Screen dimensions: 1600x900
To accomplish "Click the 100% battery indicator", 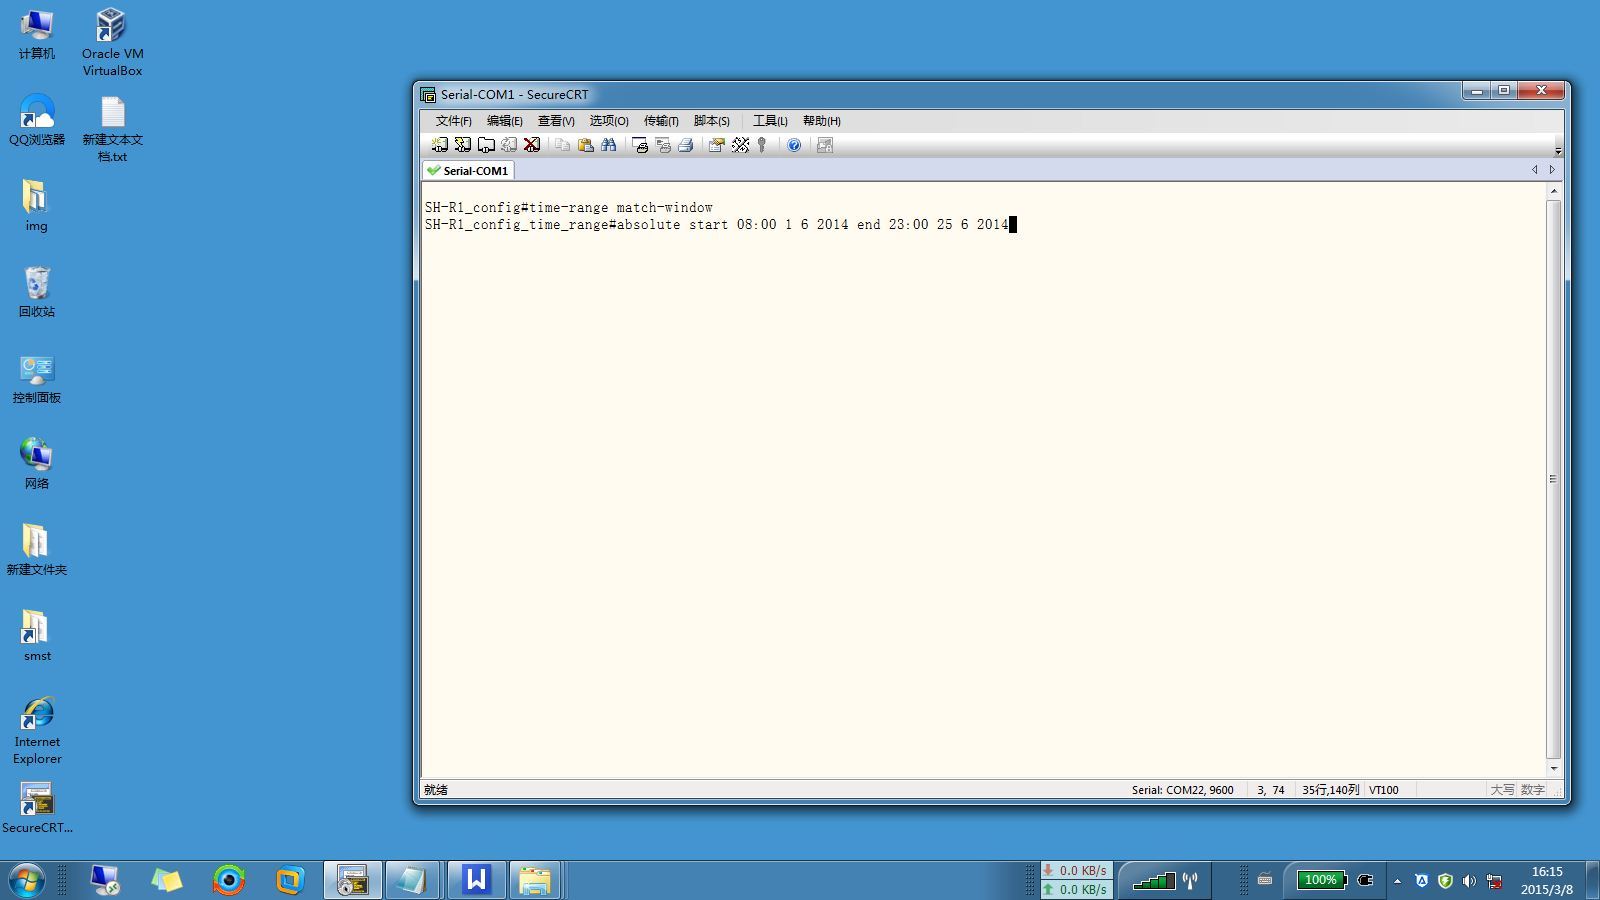I will click(1321, 880).
